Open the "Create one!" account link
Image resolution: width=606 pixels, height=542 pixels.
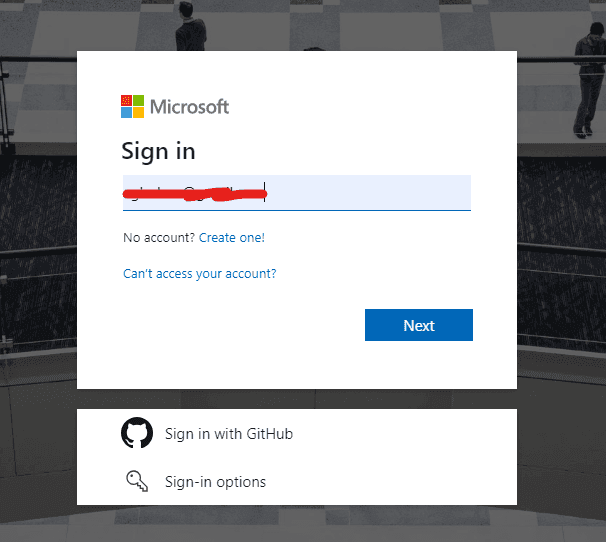pos(232,238)
